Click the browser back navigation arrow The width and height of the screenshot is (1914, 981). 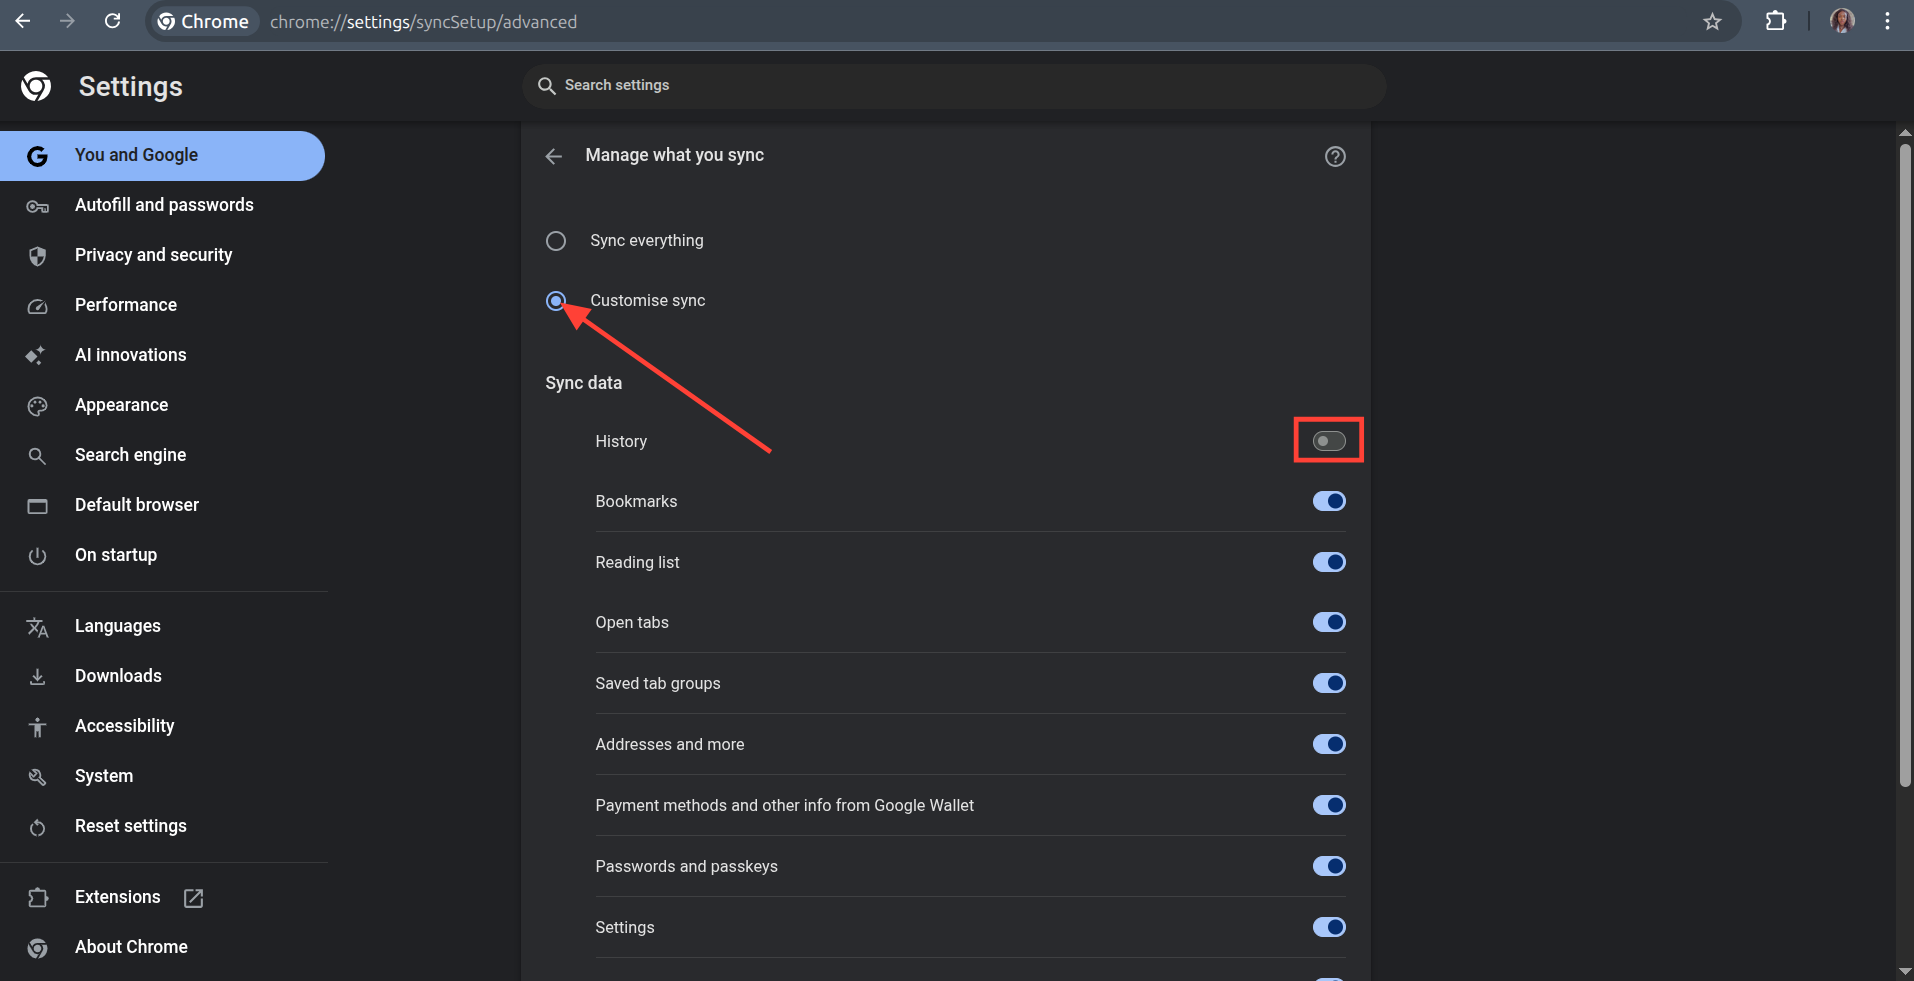23,21
